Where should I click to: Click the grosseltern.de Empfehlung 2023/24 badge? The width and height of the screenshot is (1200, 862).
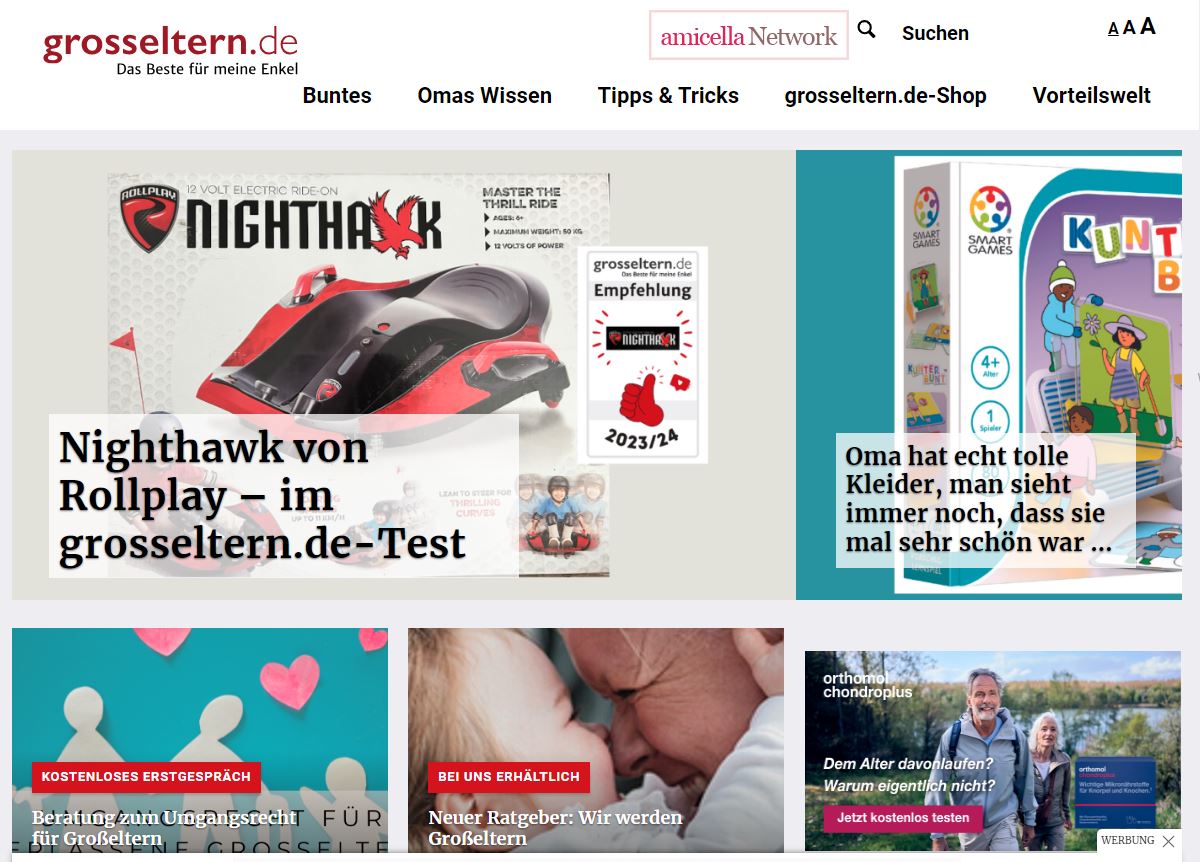pyautogui.click(x=643, y=355)
